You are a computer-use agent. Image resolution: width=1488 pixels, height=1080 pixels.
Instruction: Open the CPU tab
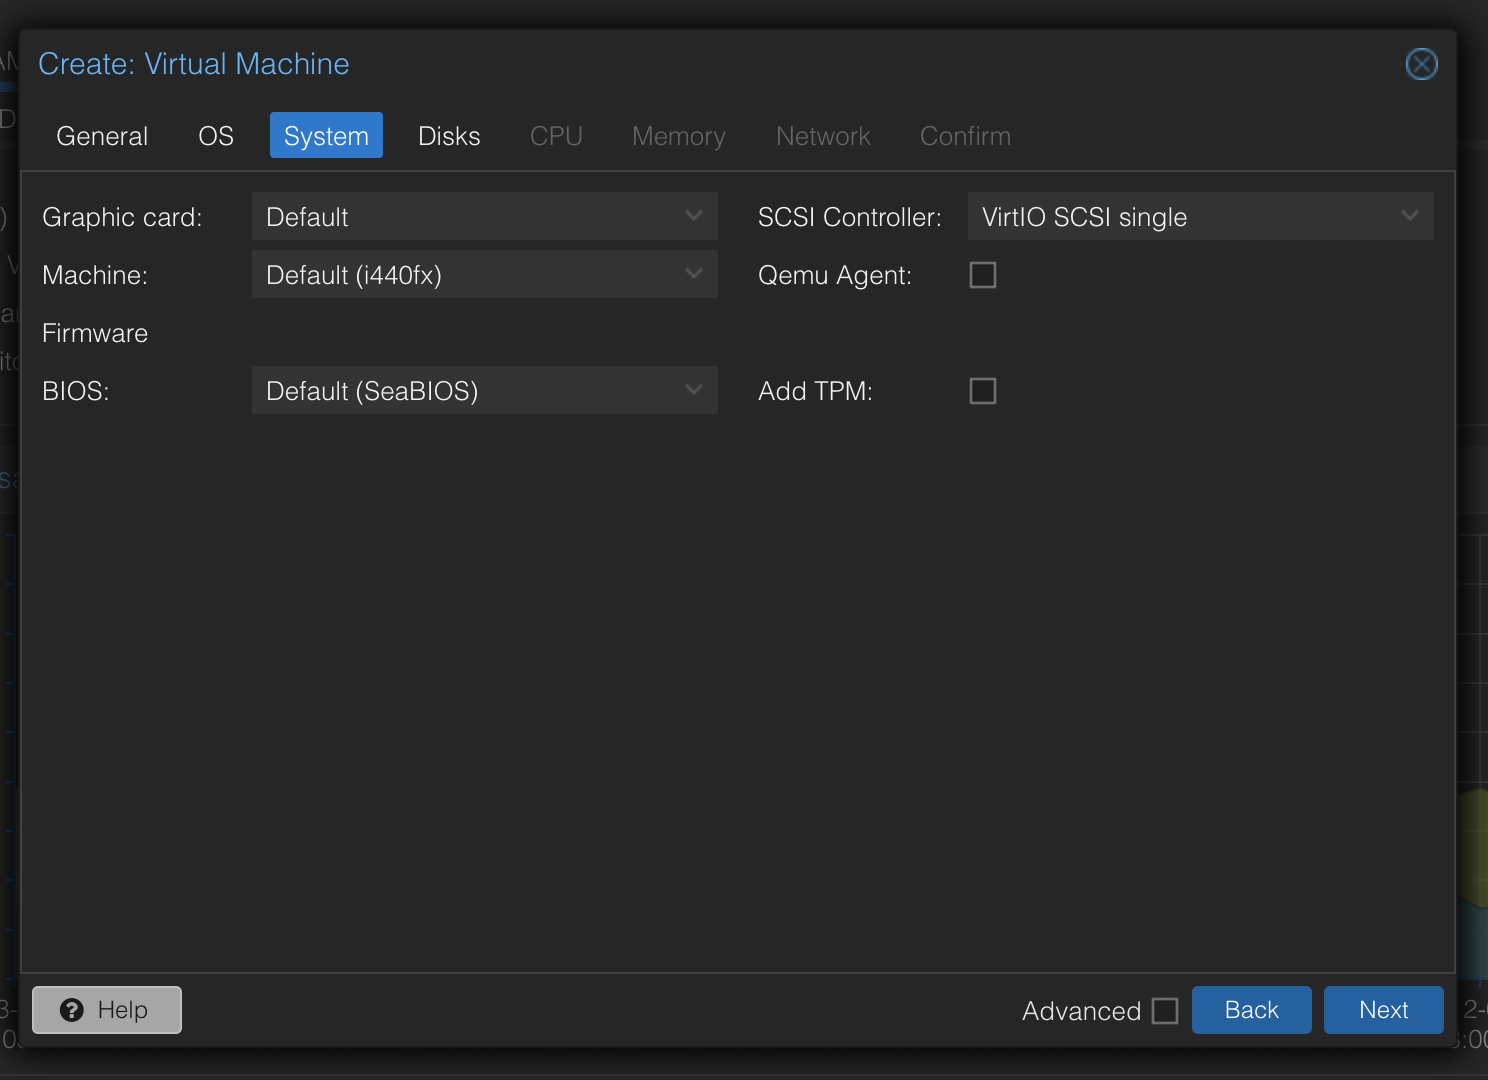tap(556, 136)
